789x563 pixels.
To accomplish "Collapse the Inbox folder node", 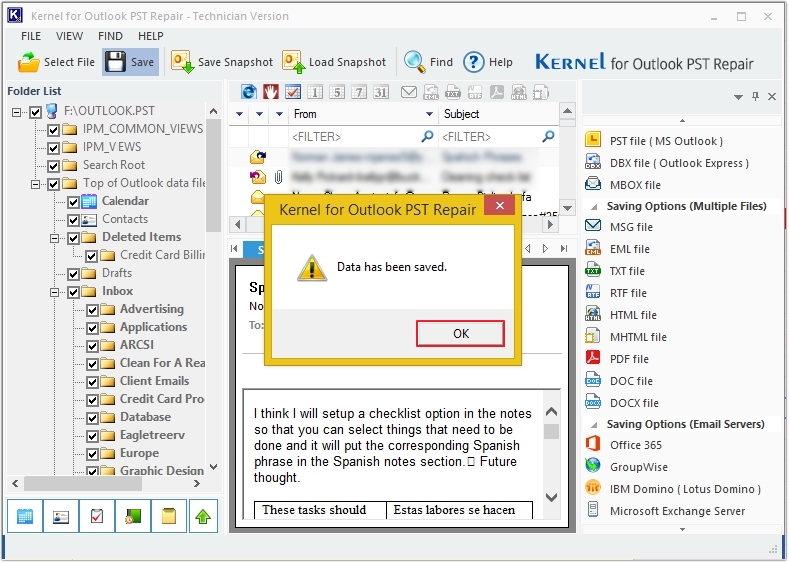I will point(54,292).
